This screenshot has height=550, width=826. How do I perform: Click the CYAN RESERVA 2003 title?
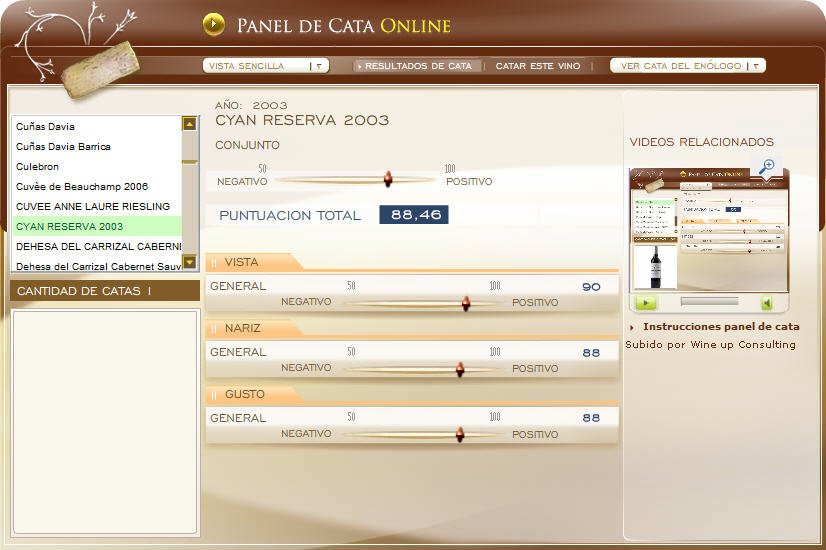[302, 120]
